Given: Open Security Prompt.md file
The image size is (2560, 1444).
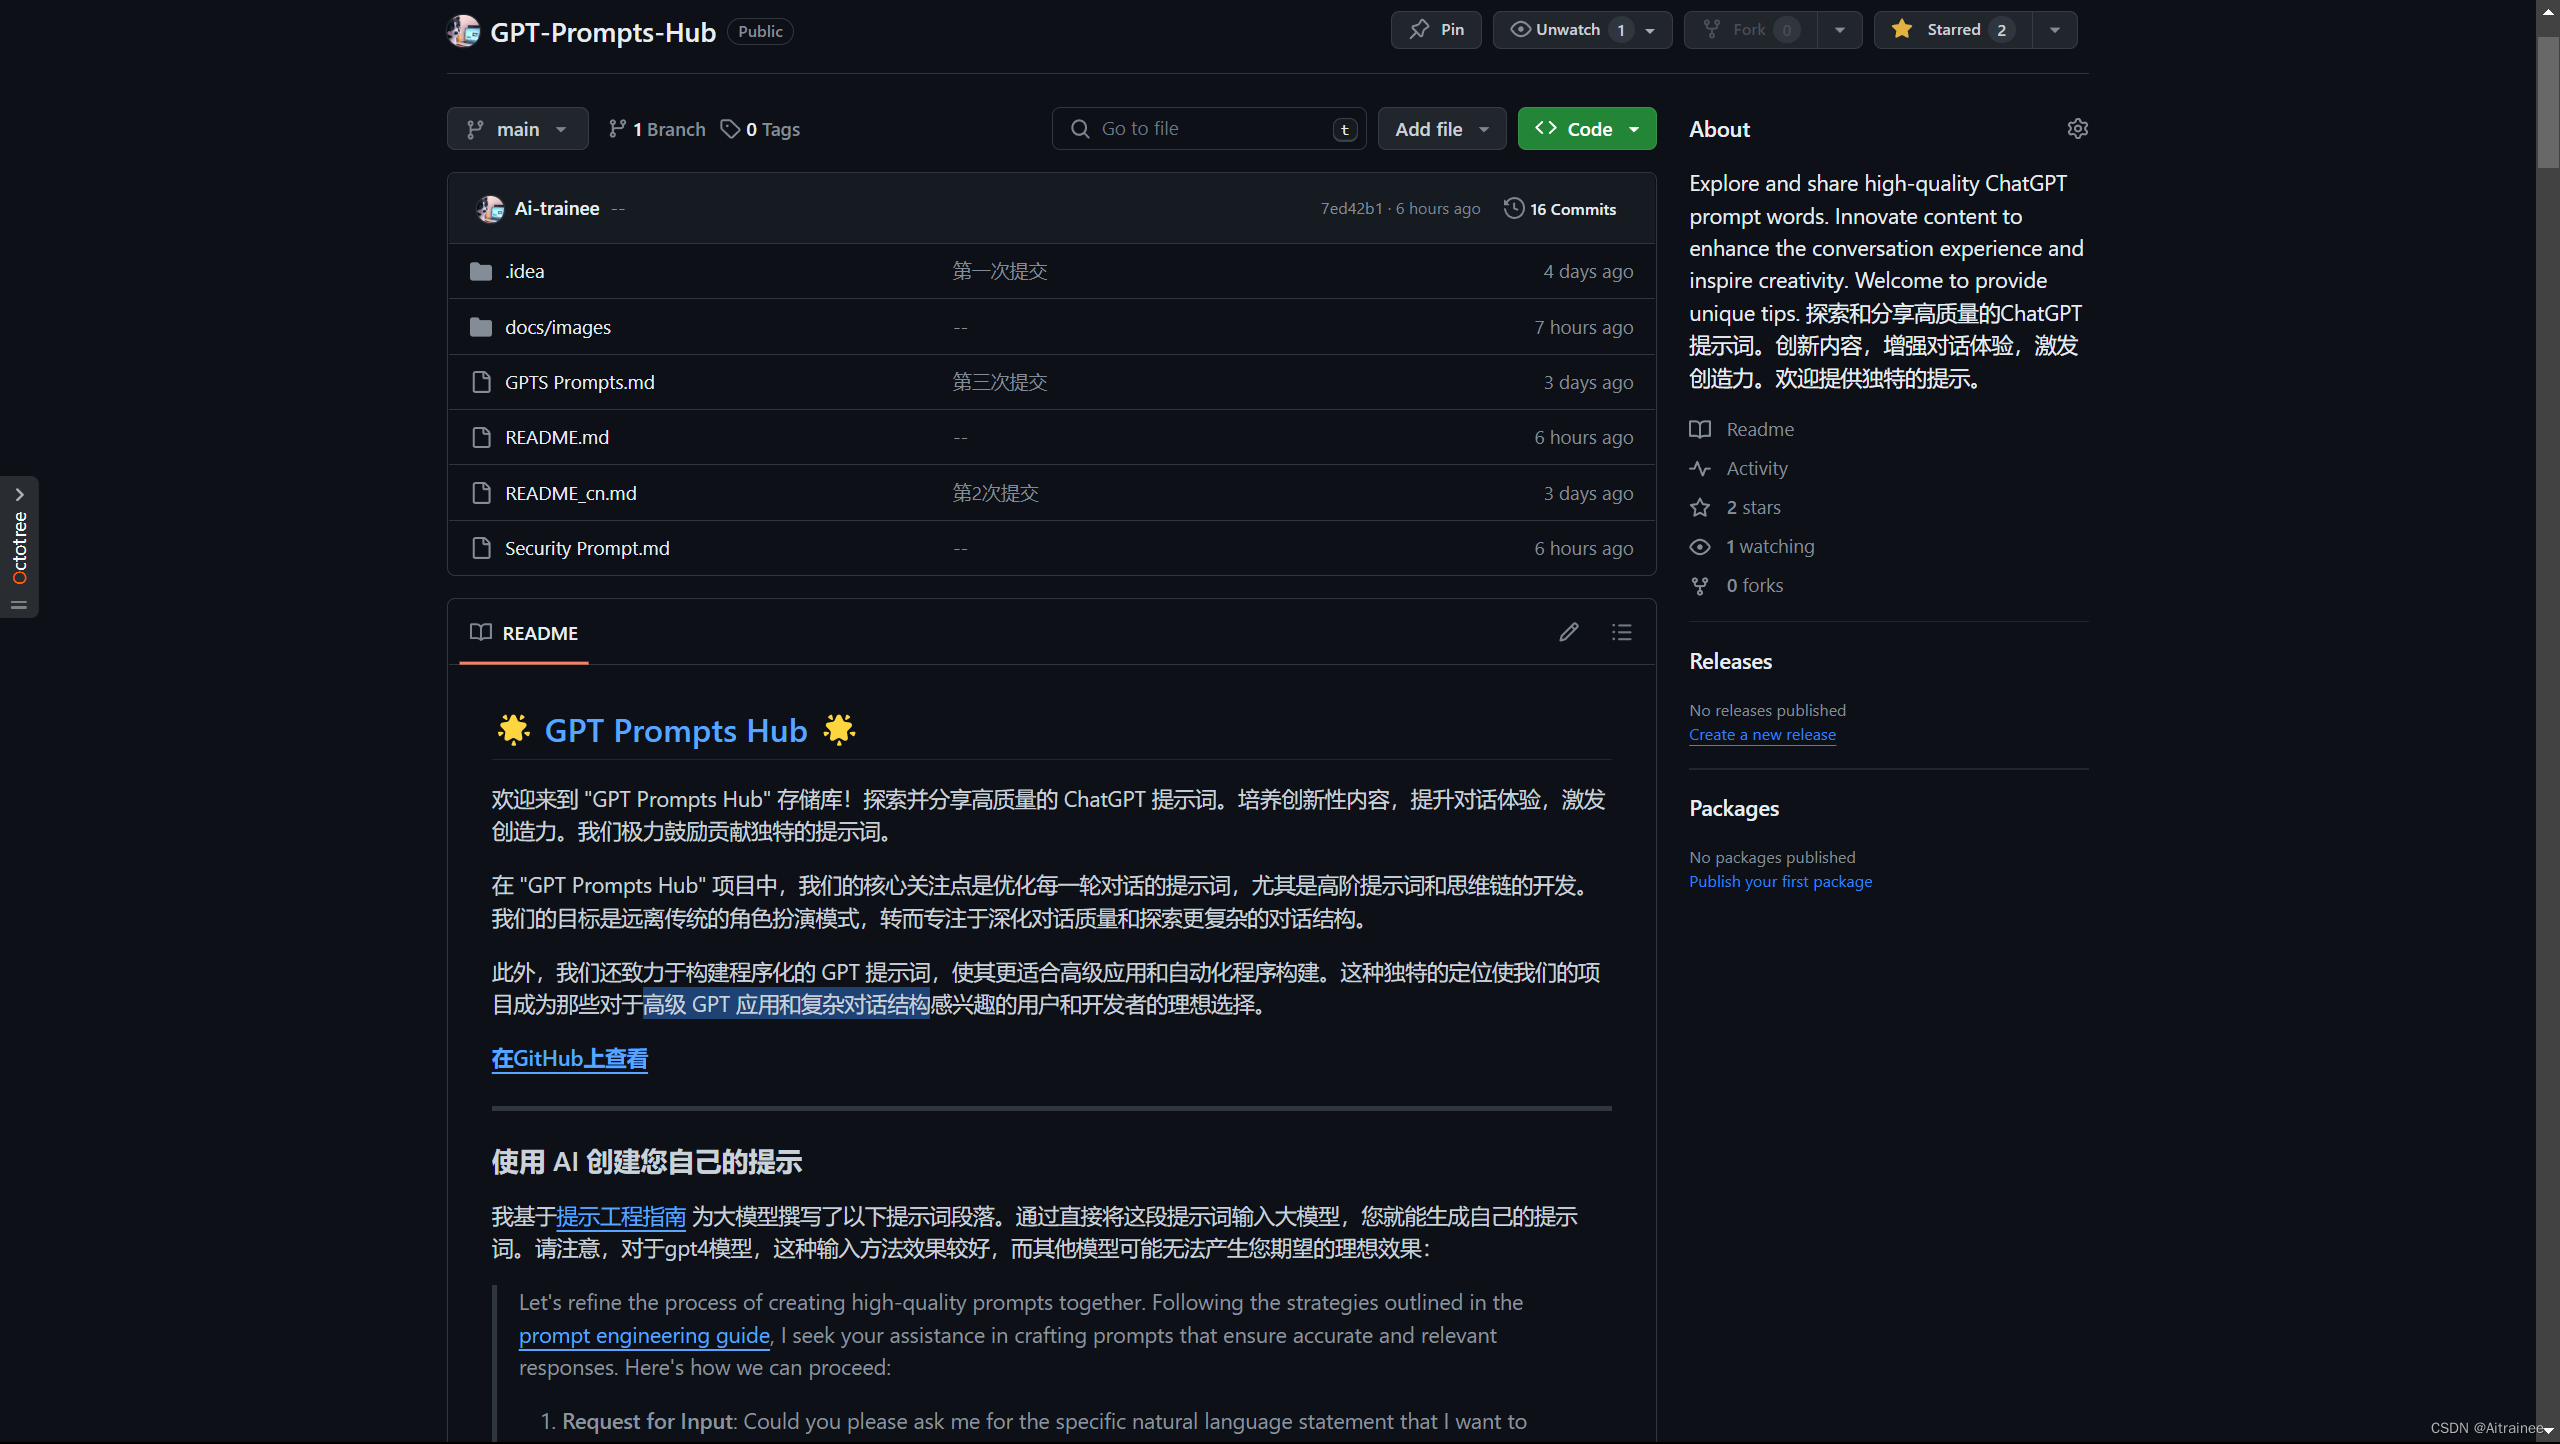Looking at the screenshot, I should pyautogui.click(x=587, y=548).
